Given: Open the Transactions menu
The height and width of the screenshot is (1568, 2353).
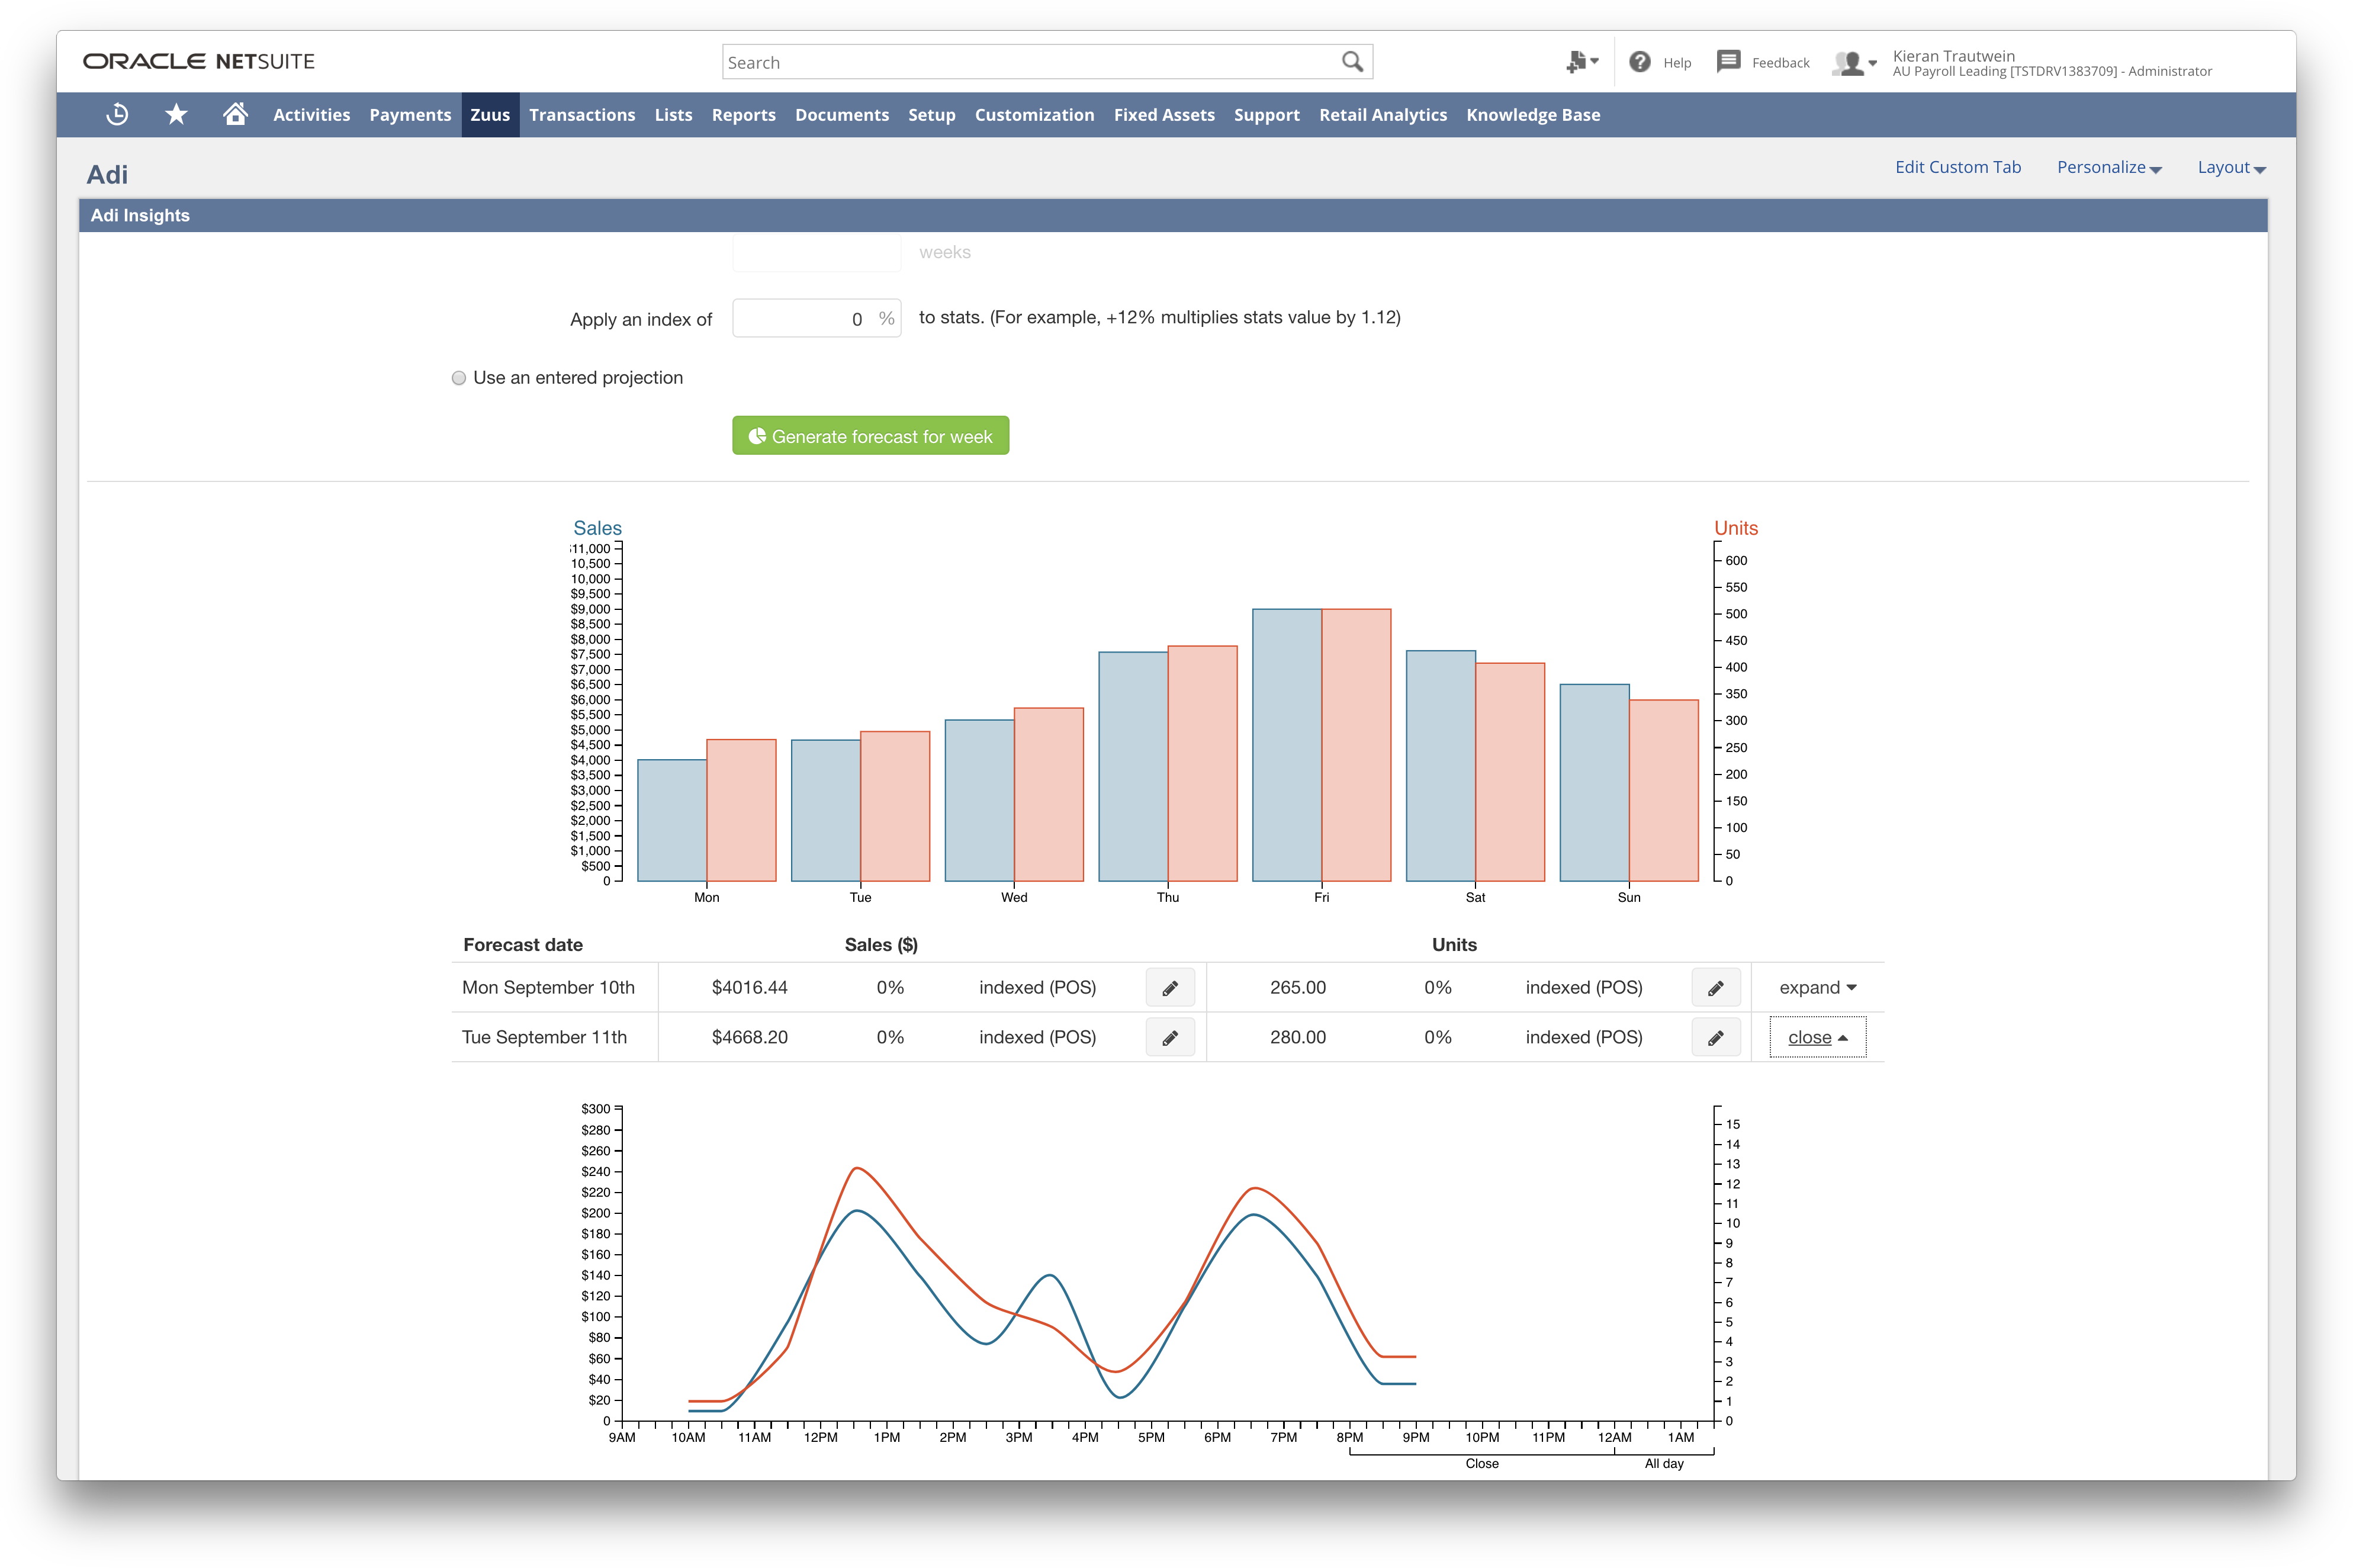Looking at the screenshot, I should pos(582,115).
